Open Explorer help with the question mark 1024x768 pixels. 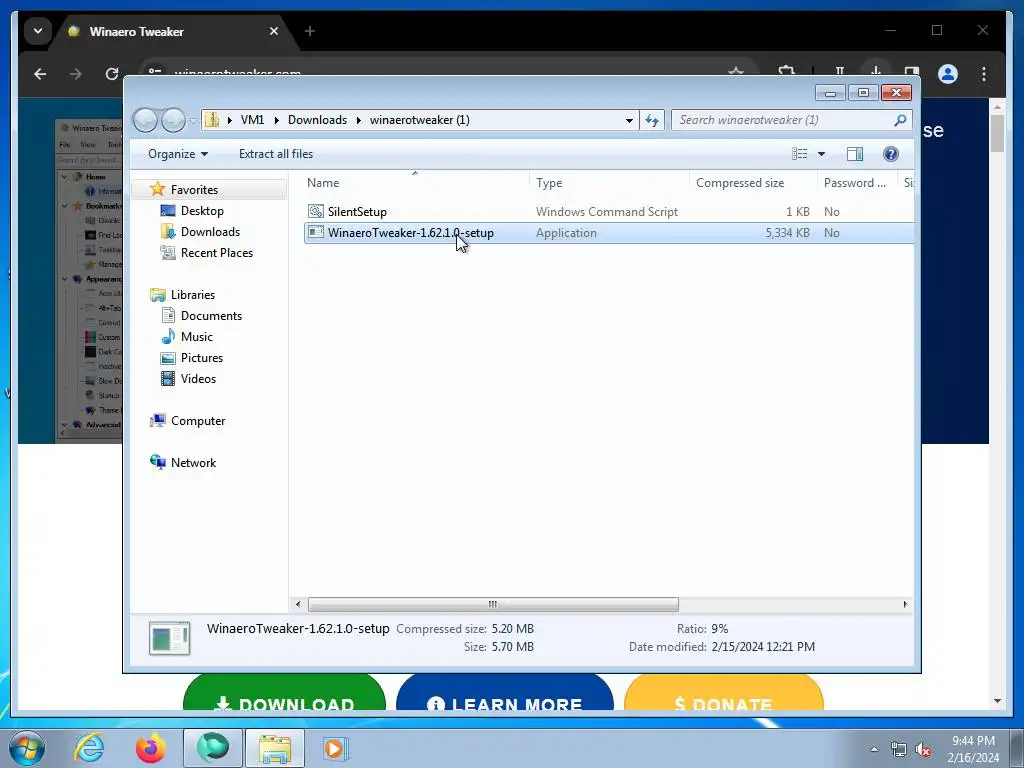(891, 153)
